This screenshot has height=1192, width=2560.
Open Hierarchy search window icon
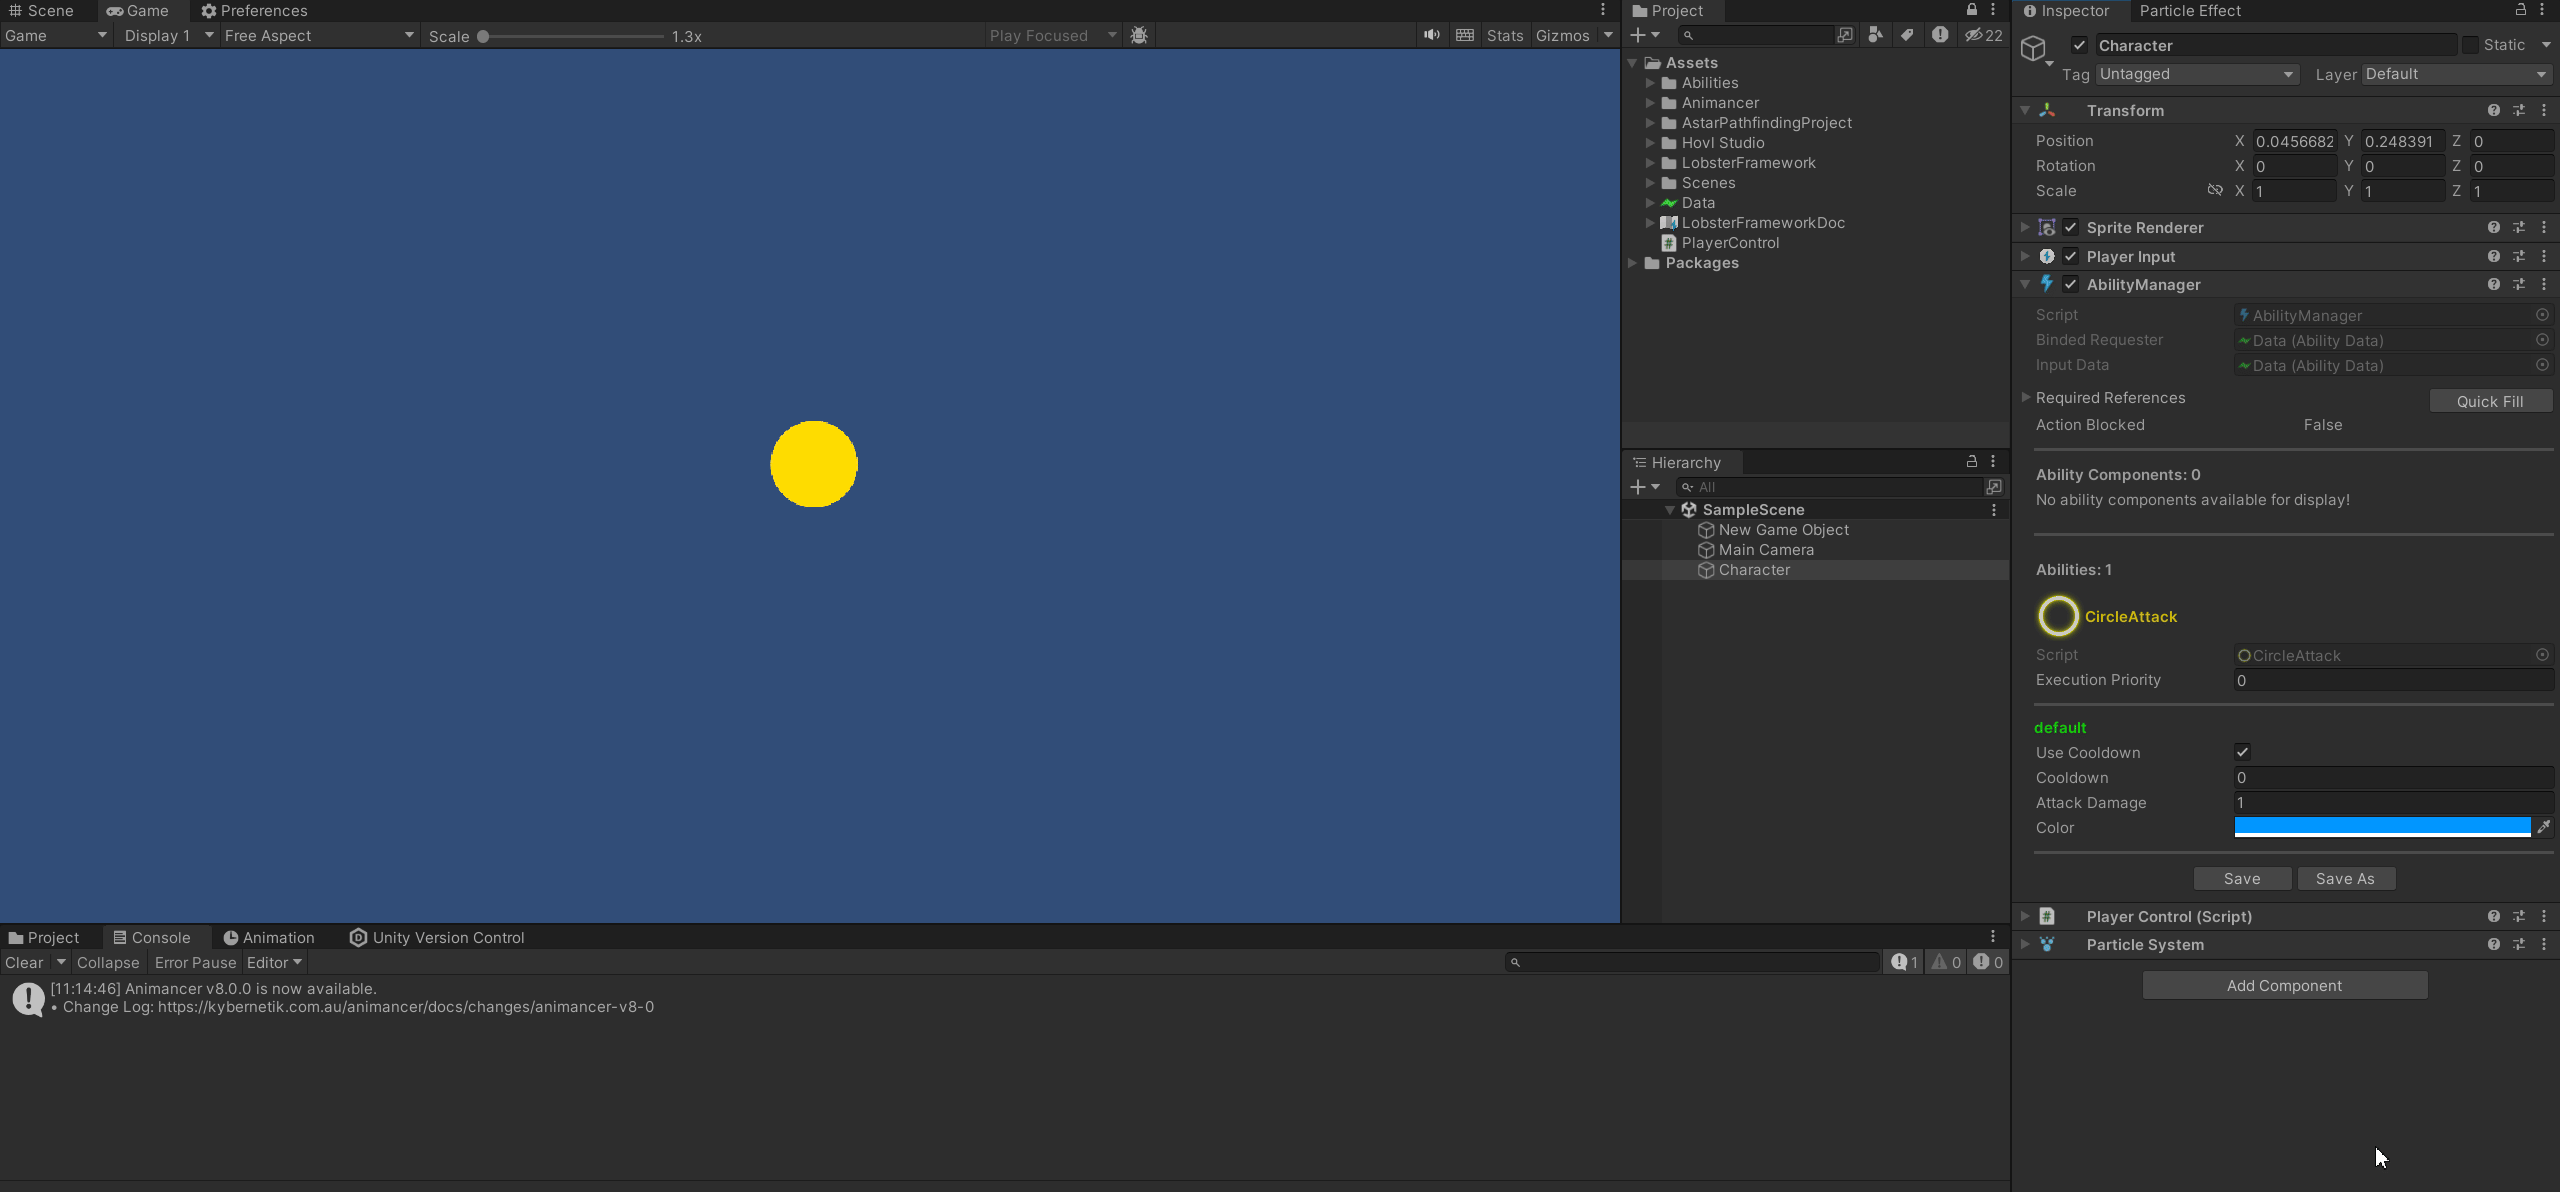click(x=1994, y=487)
